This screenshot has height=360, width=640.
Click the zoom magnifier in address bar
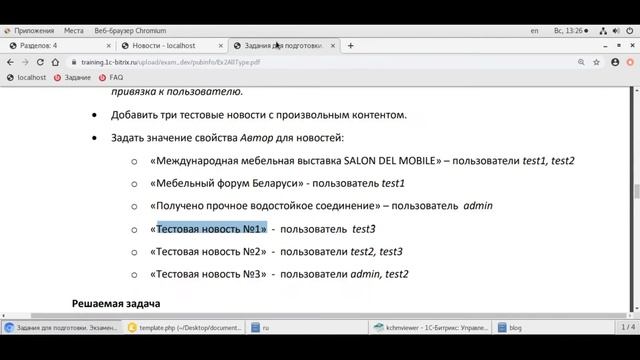click(581, 62)
